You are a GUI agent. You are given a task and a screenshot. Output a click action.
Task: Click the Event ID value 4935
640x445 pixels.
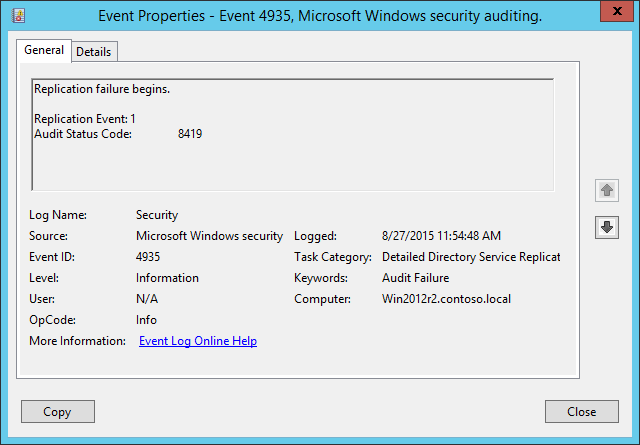click(x=148, y=257)
